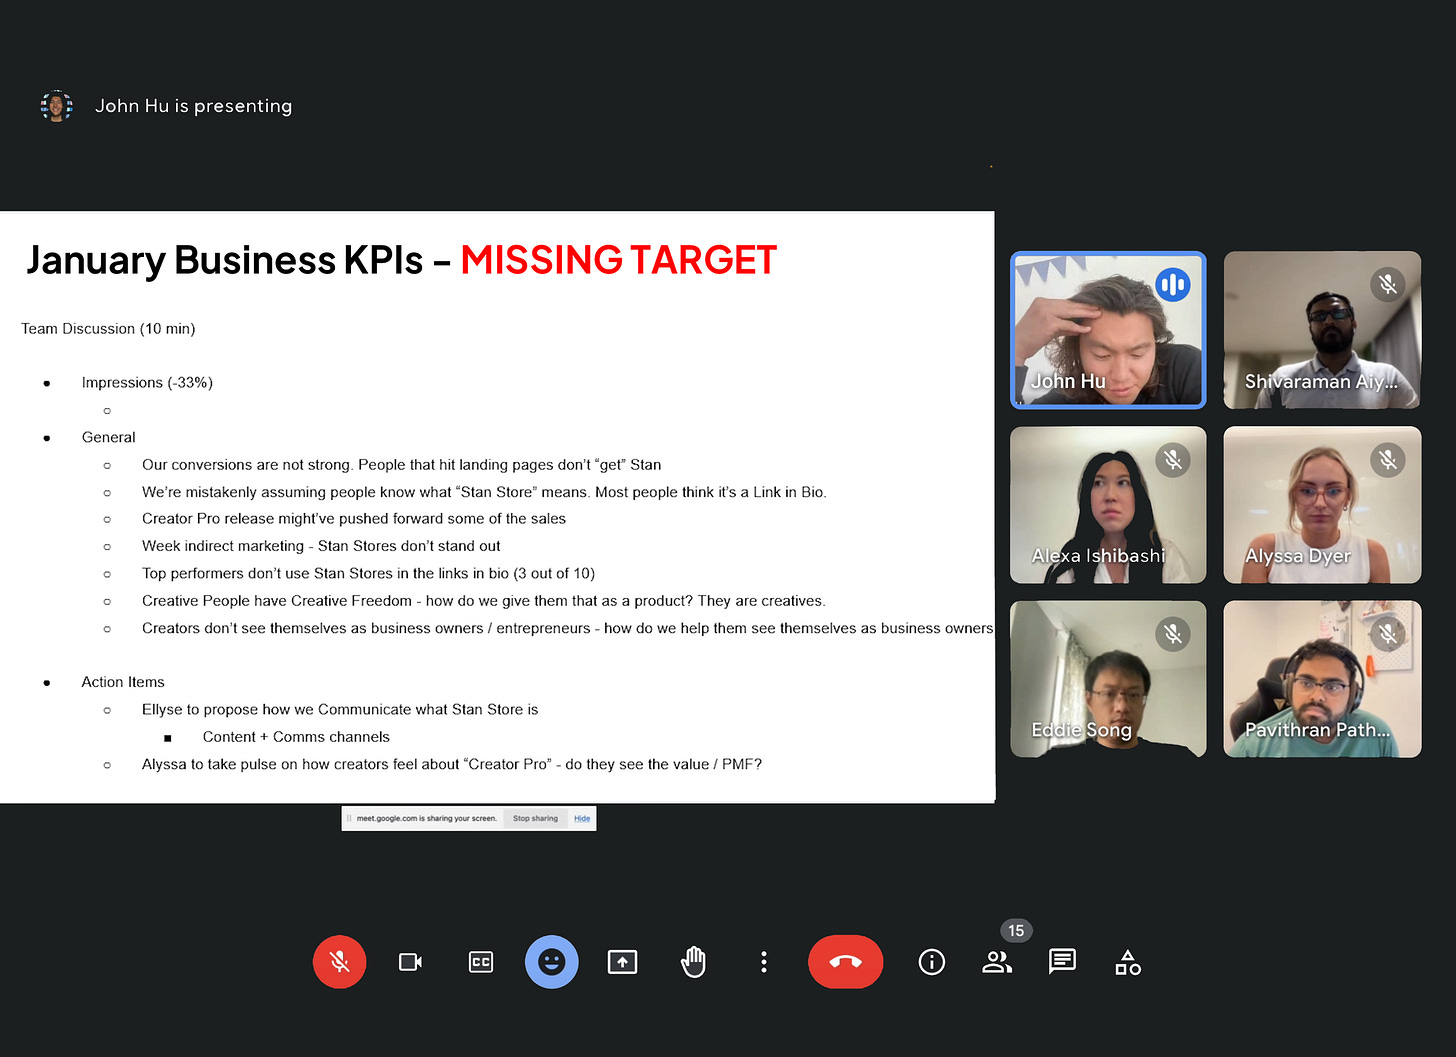
Task: Unmute the microphone in the call bar
Action: click(x=340, y=962)
